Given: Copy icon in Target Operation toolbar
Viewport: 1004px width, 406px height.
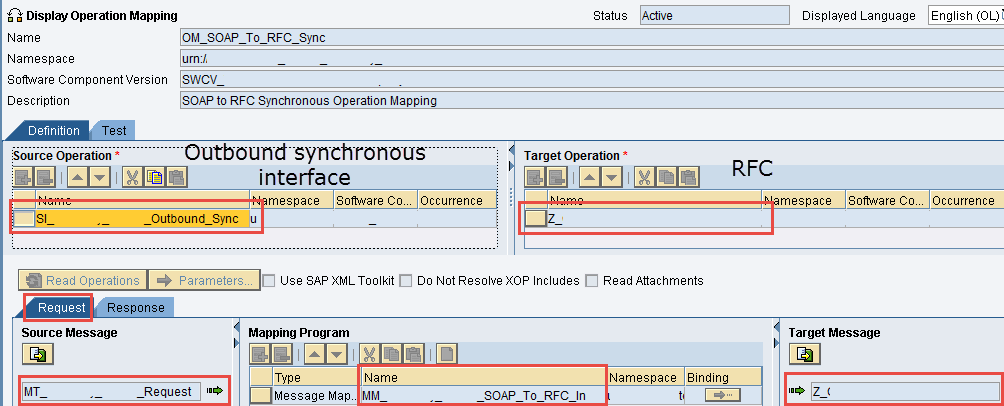Looking at the screenshot, I should tap(666, 177).
